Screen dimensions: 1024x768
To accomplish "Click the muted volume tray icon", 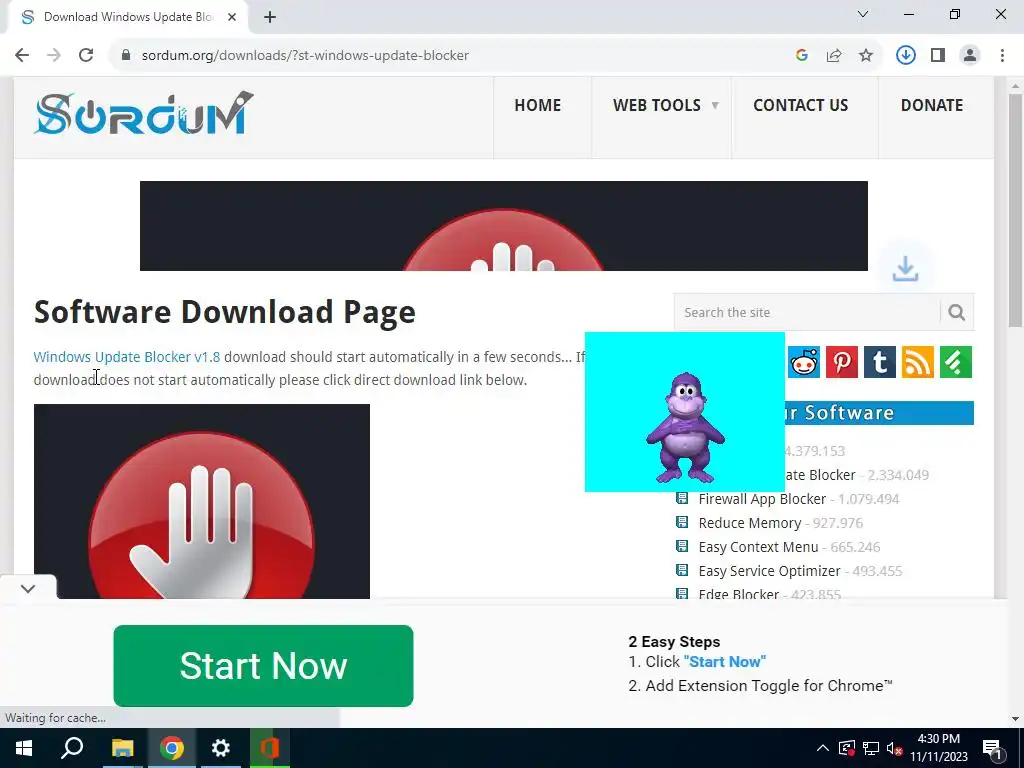I will click(895, 748).
